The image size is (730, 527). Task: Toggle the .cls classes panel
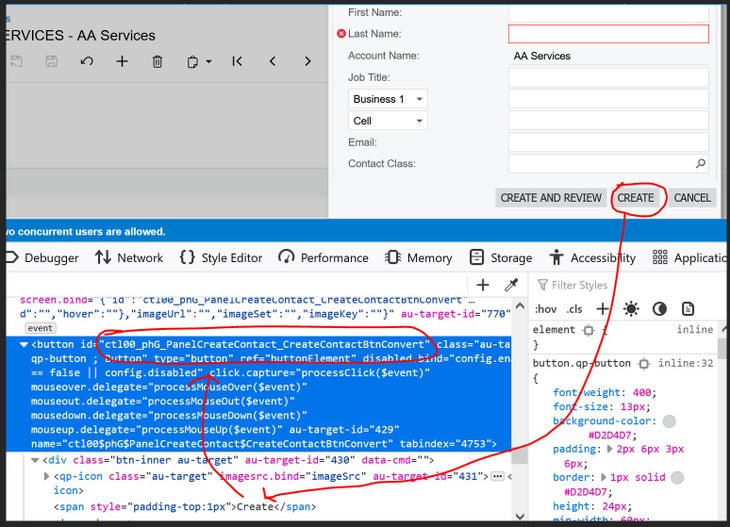coord(575,309)
